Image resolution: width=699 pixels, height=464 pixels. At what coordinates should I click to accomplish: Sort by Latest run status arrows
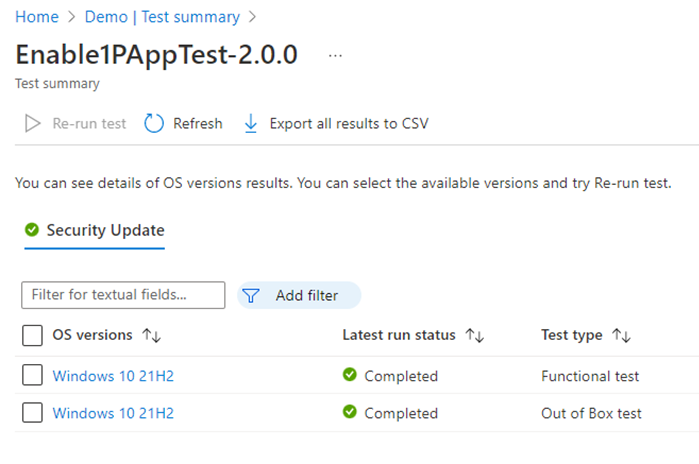click(475, 335)
